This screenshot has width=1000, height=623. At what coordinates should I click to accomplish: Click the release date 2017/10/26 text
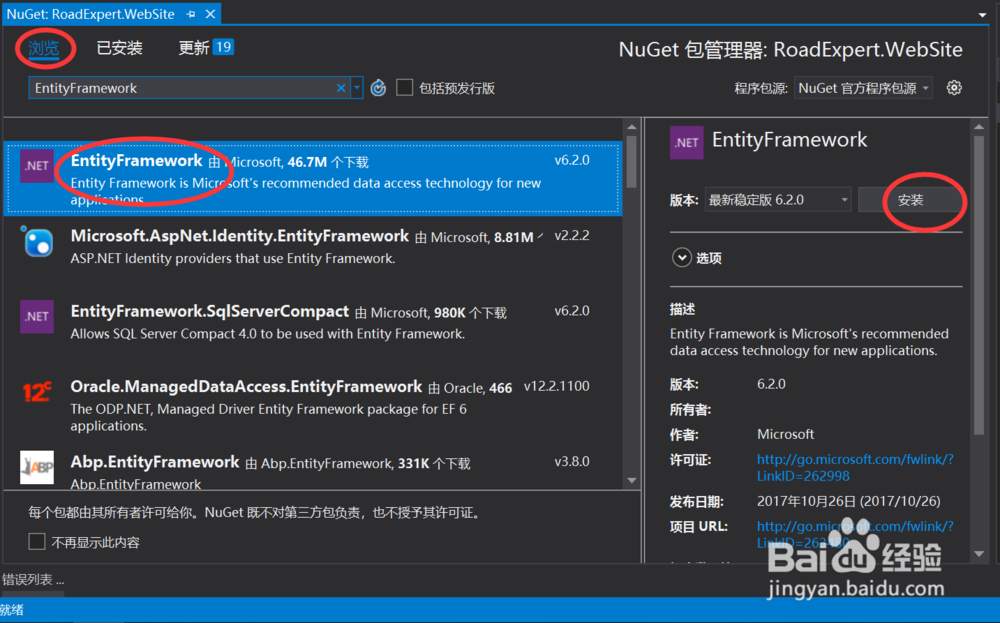point(848,501)
